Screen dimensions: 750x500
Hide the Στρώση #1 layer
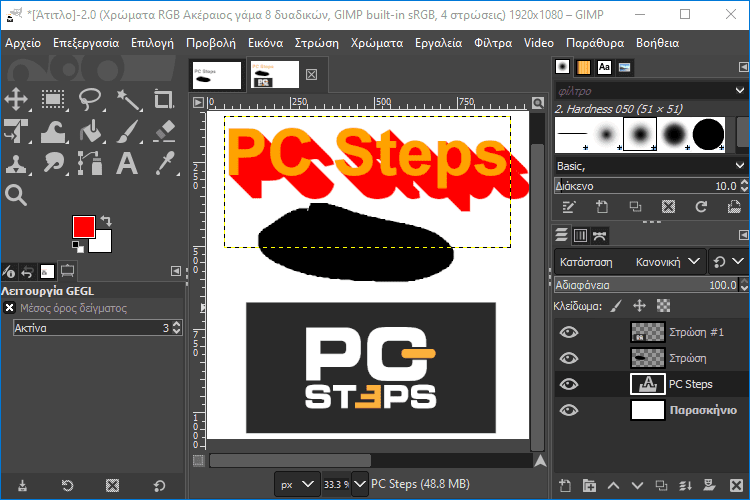[569, 332]
